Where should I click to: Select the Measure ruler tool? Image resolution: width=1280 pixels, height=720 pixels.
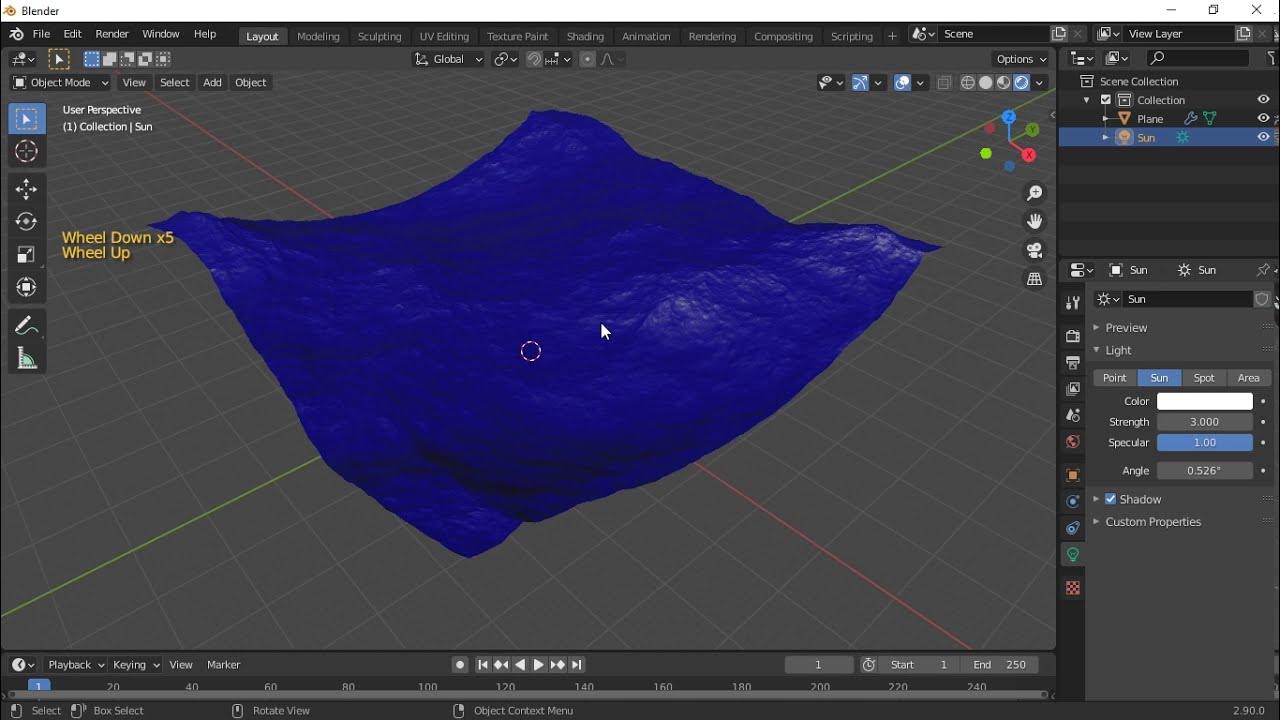(27, 359)
